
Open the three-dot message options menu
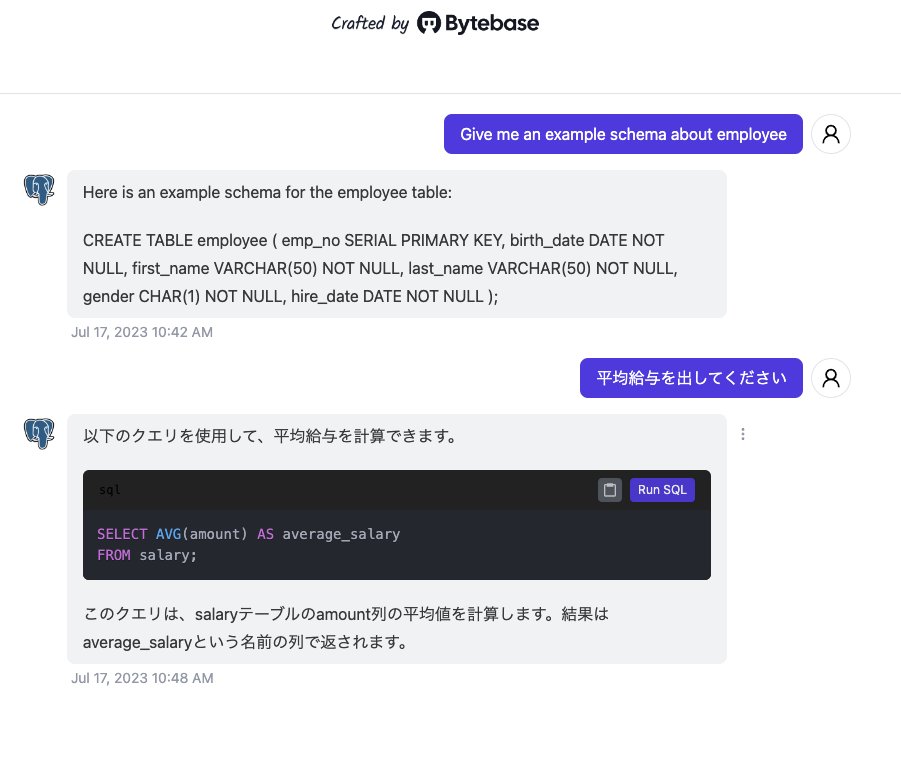[743, 434]
